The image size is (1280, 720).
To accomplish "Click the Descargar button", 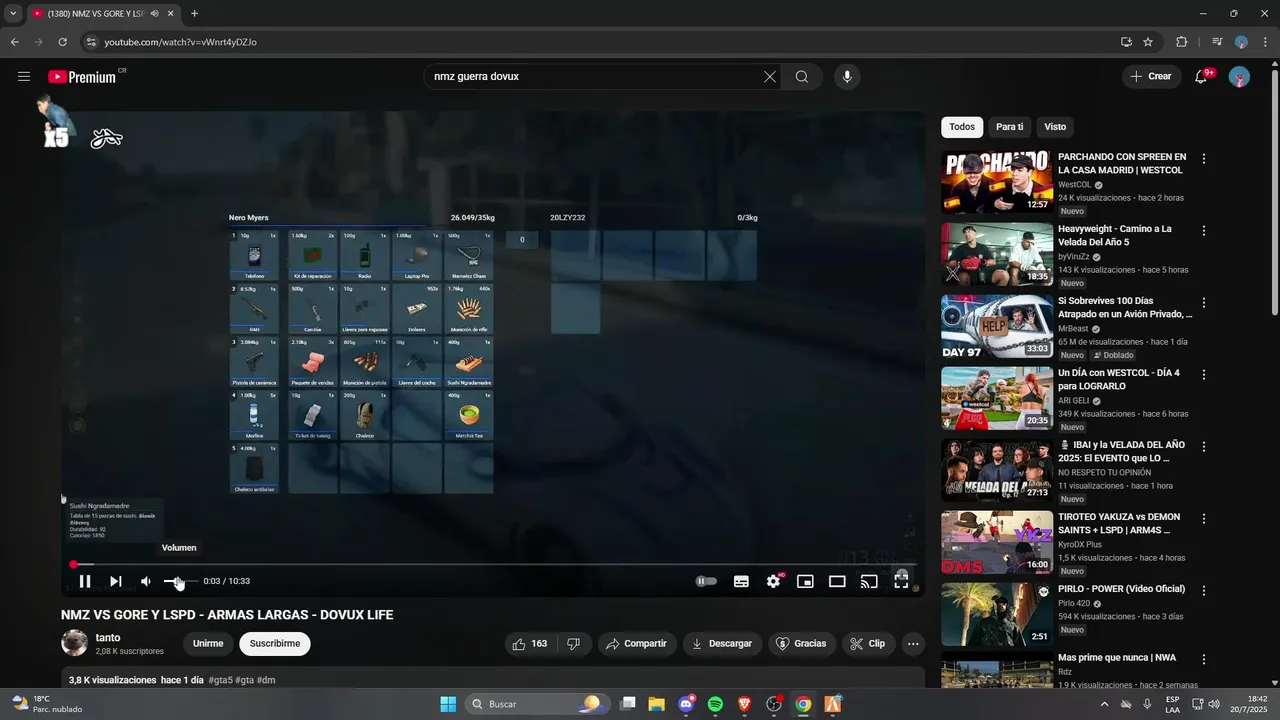I will (x=722, y=644).
